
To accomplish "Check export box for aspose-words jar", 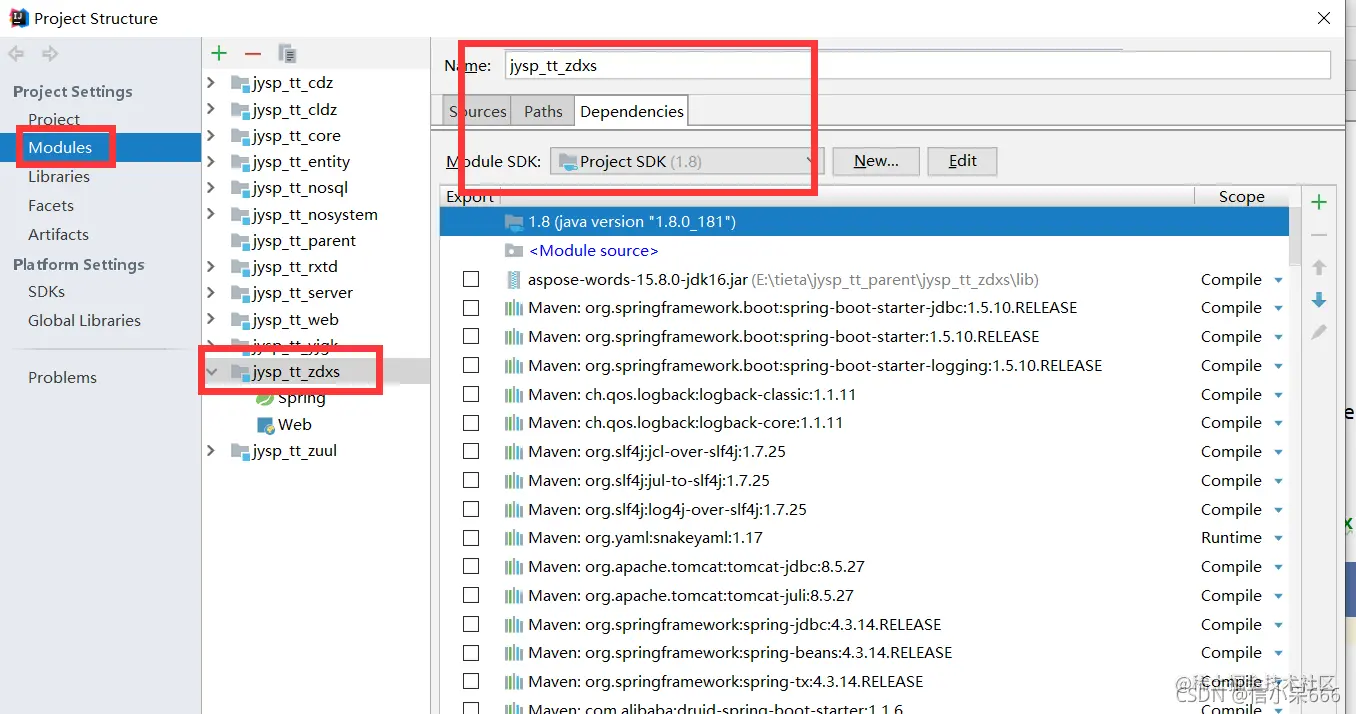I will [471, 280].
